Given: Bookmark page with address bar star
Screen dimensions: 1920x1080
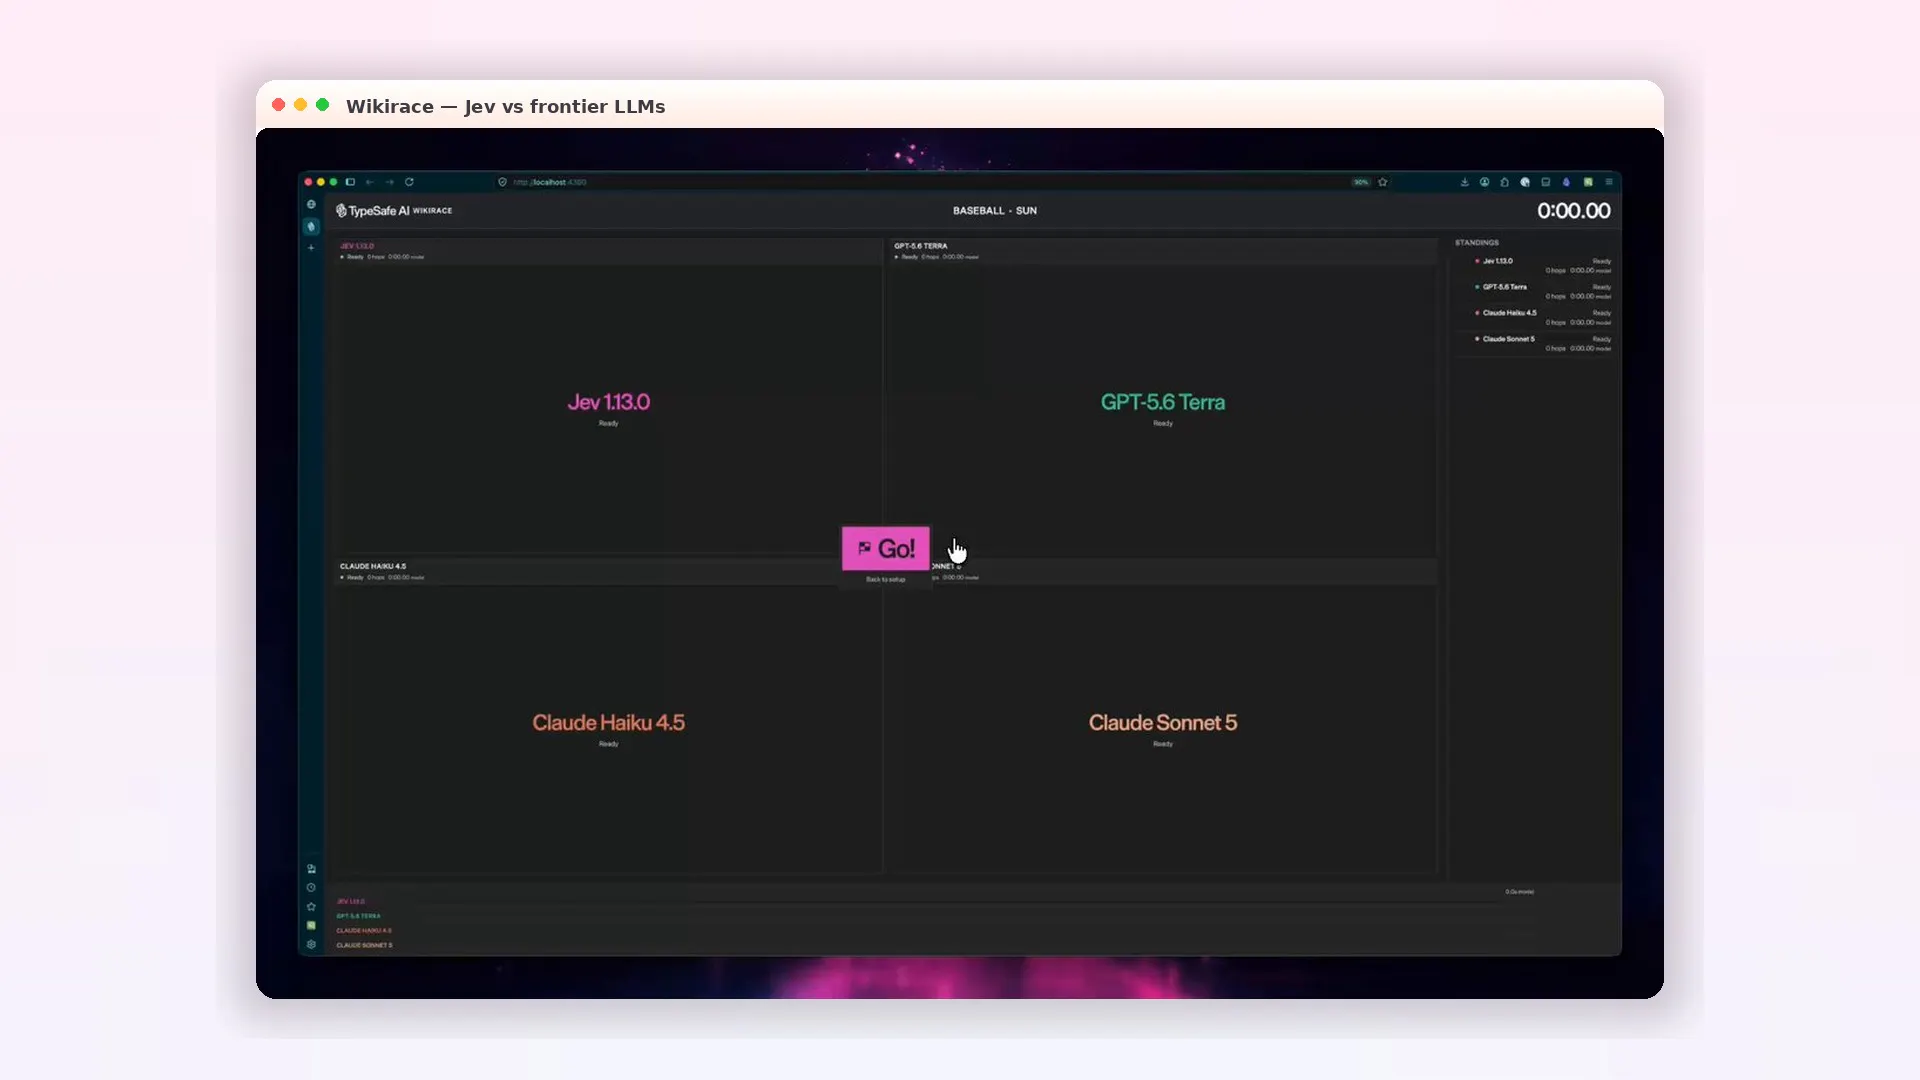Looking at the screenshot, I should point(1383,182).
